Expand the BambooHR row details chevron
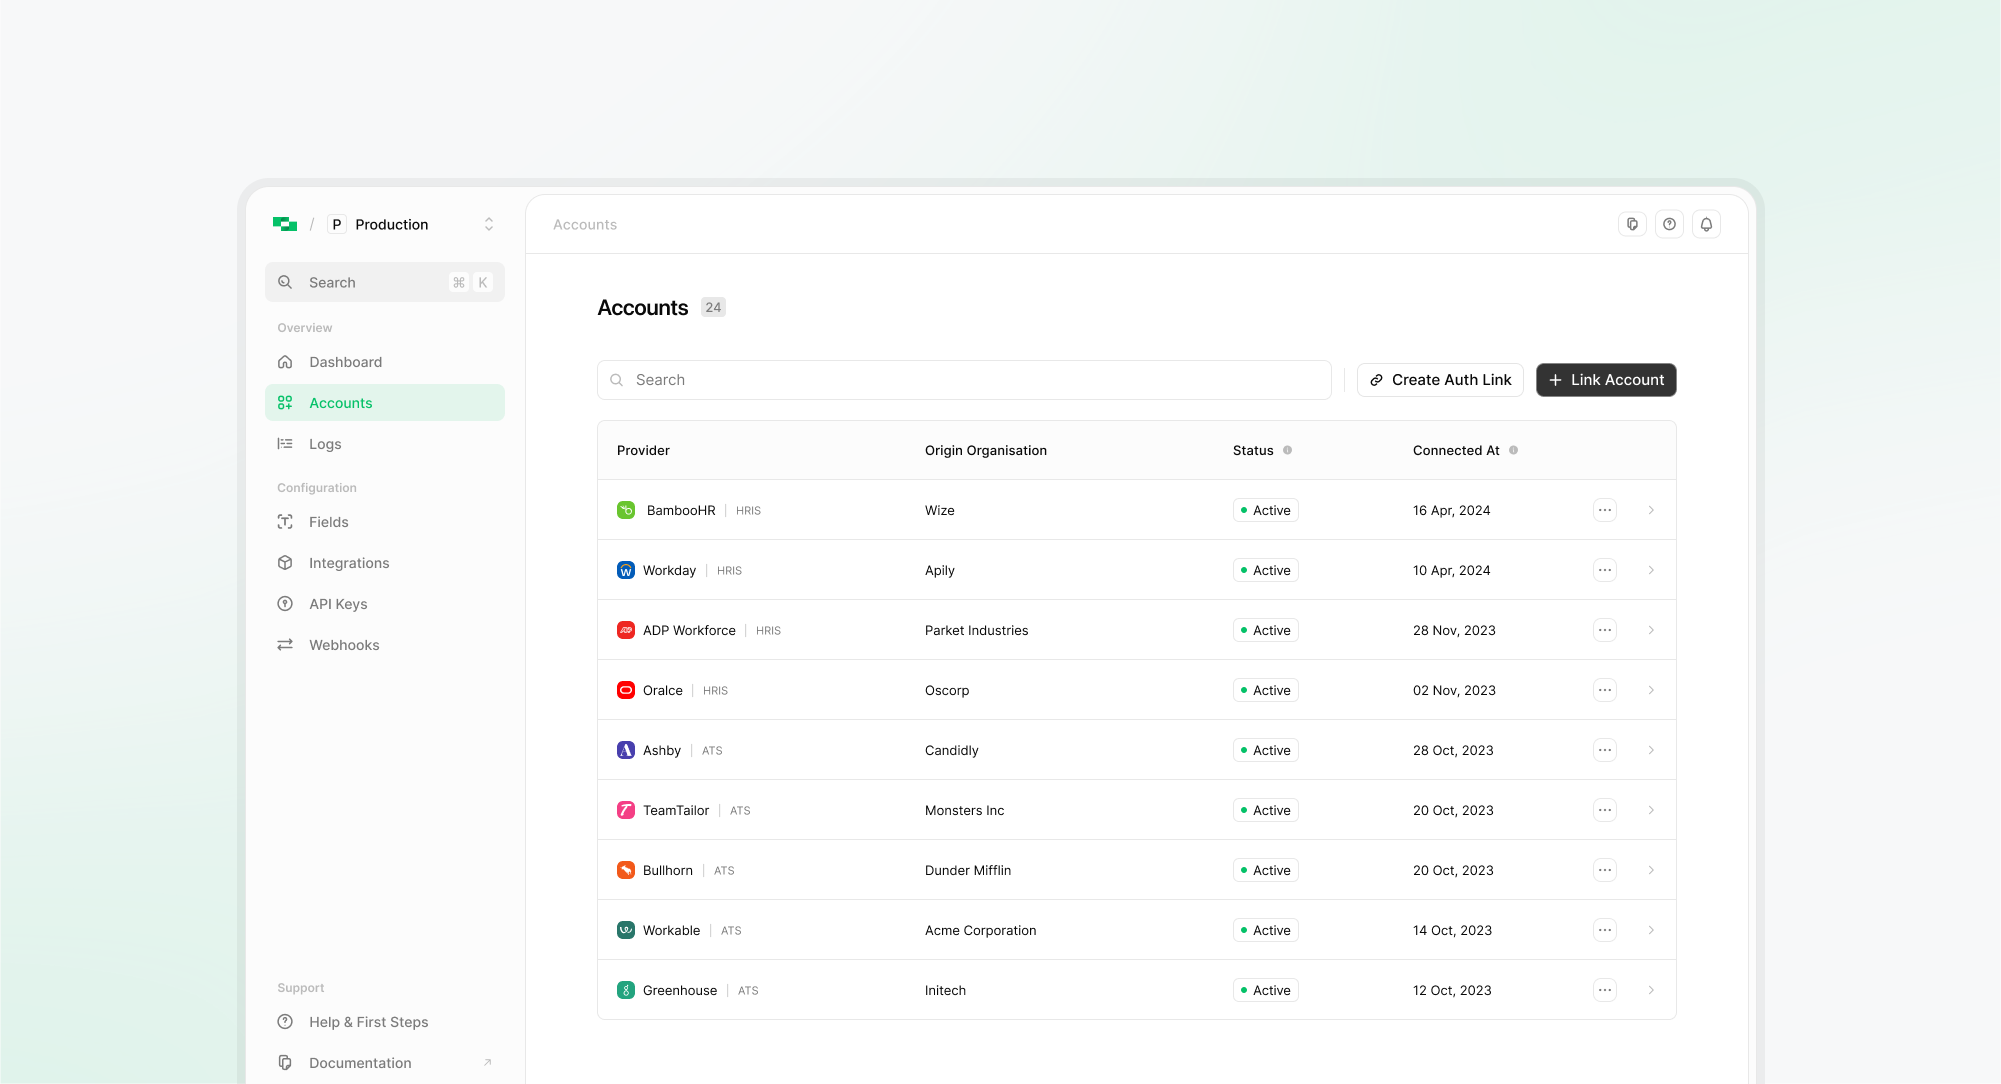 coord(1651,510)
